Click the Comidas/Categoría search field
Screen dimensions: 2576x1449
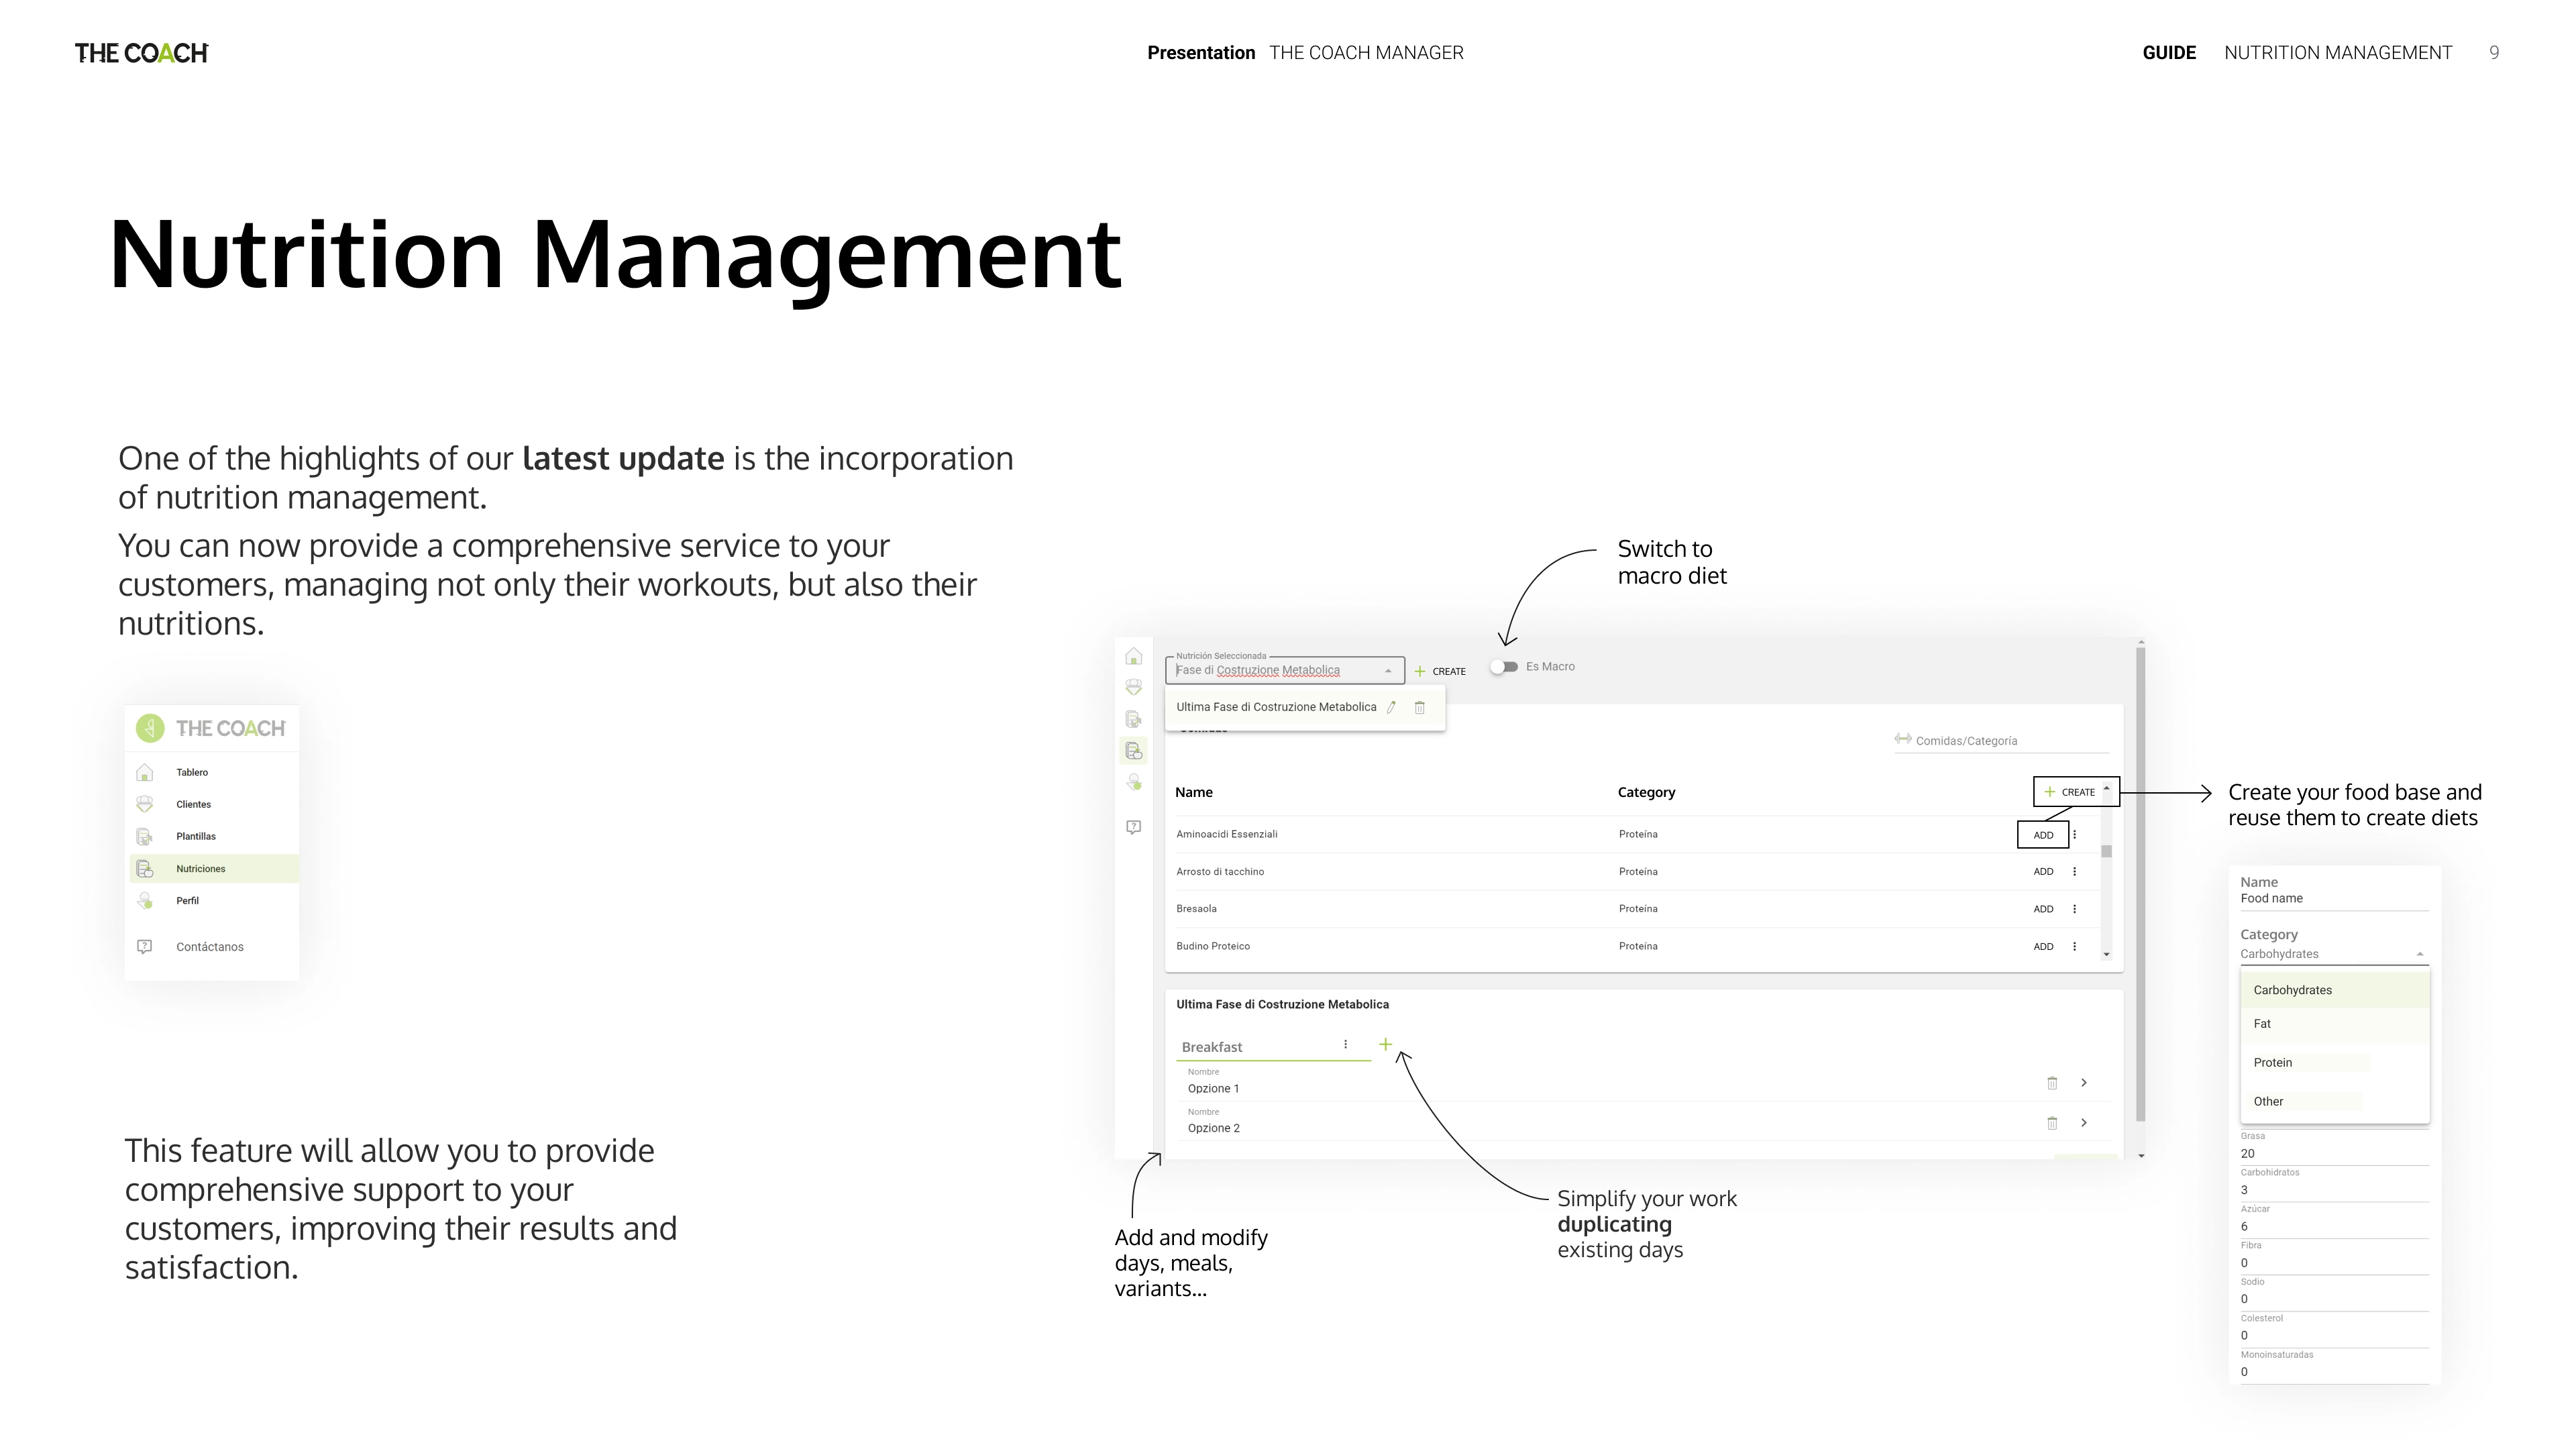pos(2002,741)
